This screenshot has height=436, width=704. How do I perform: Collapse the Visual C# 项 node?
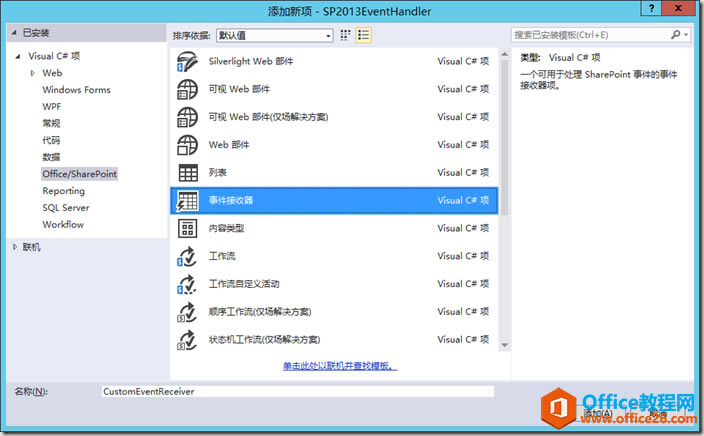coord(18,56)
